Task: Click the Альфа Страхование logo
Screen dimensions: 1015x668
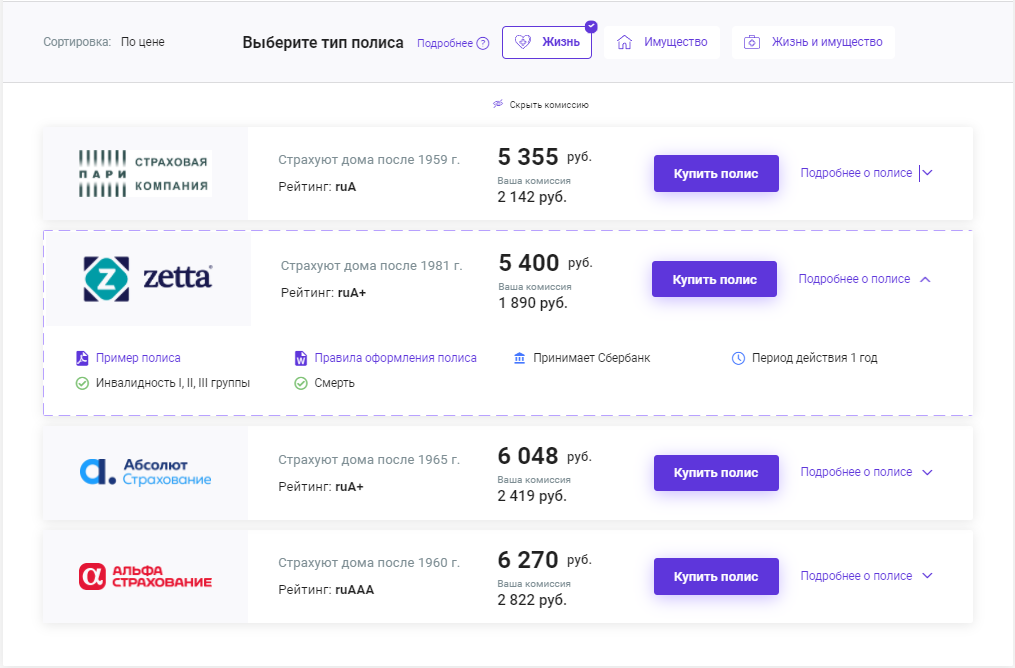Action: point(145,576)
